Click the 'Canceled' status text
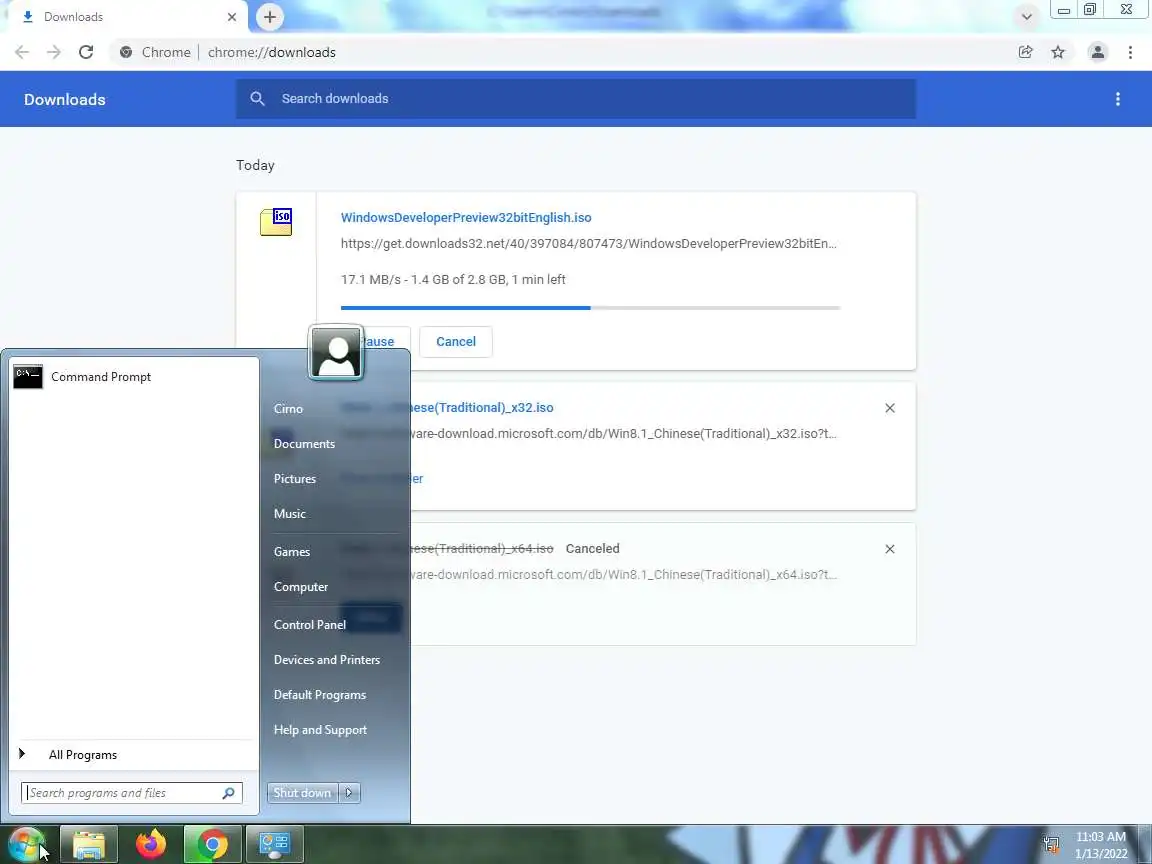This screenshot has width=1152, height=864. [592, 549]
